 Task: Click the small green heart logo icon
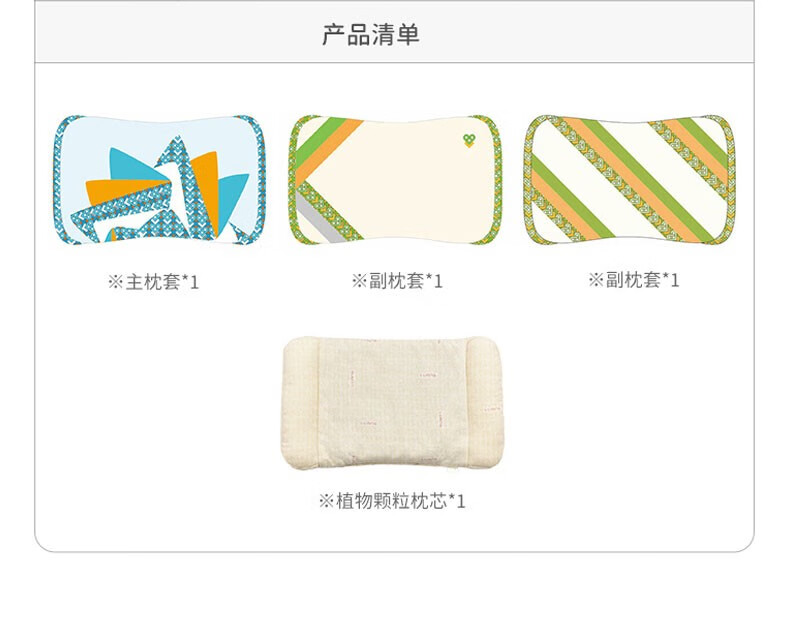click(x=469, y=141)
